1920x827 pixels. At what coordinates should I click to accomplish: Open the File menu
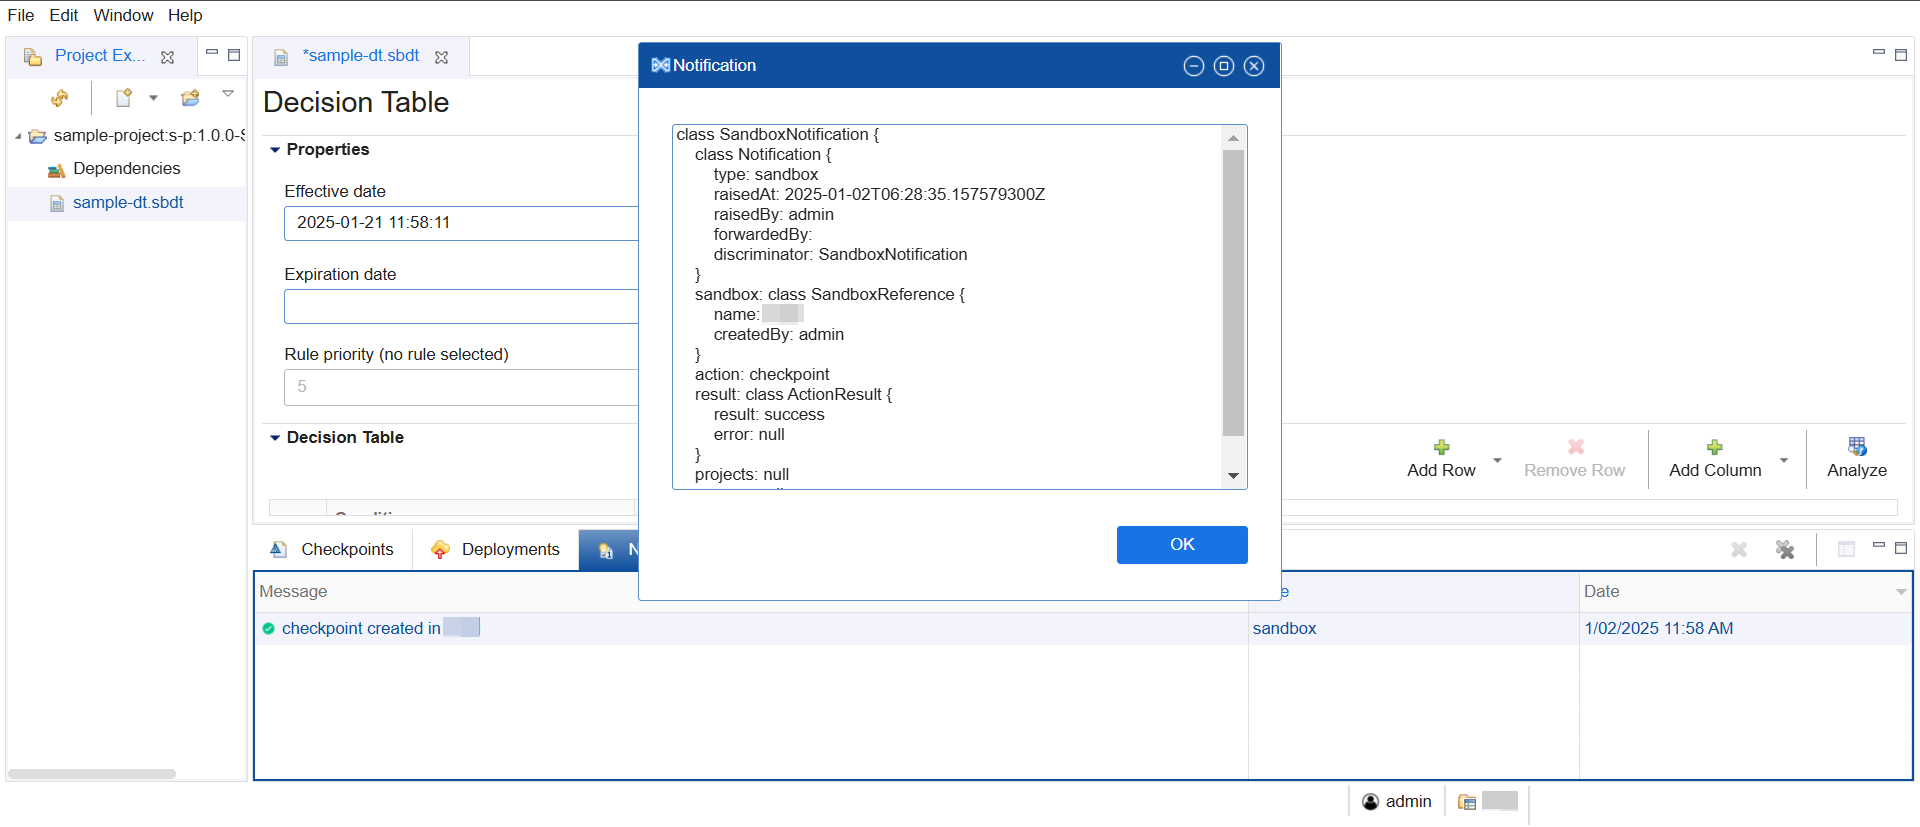pos(21,15)
